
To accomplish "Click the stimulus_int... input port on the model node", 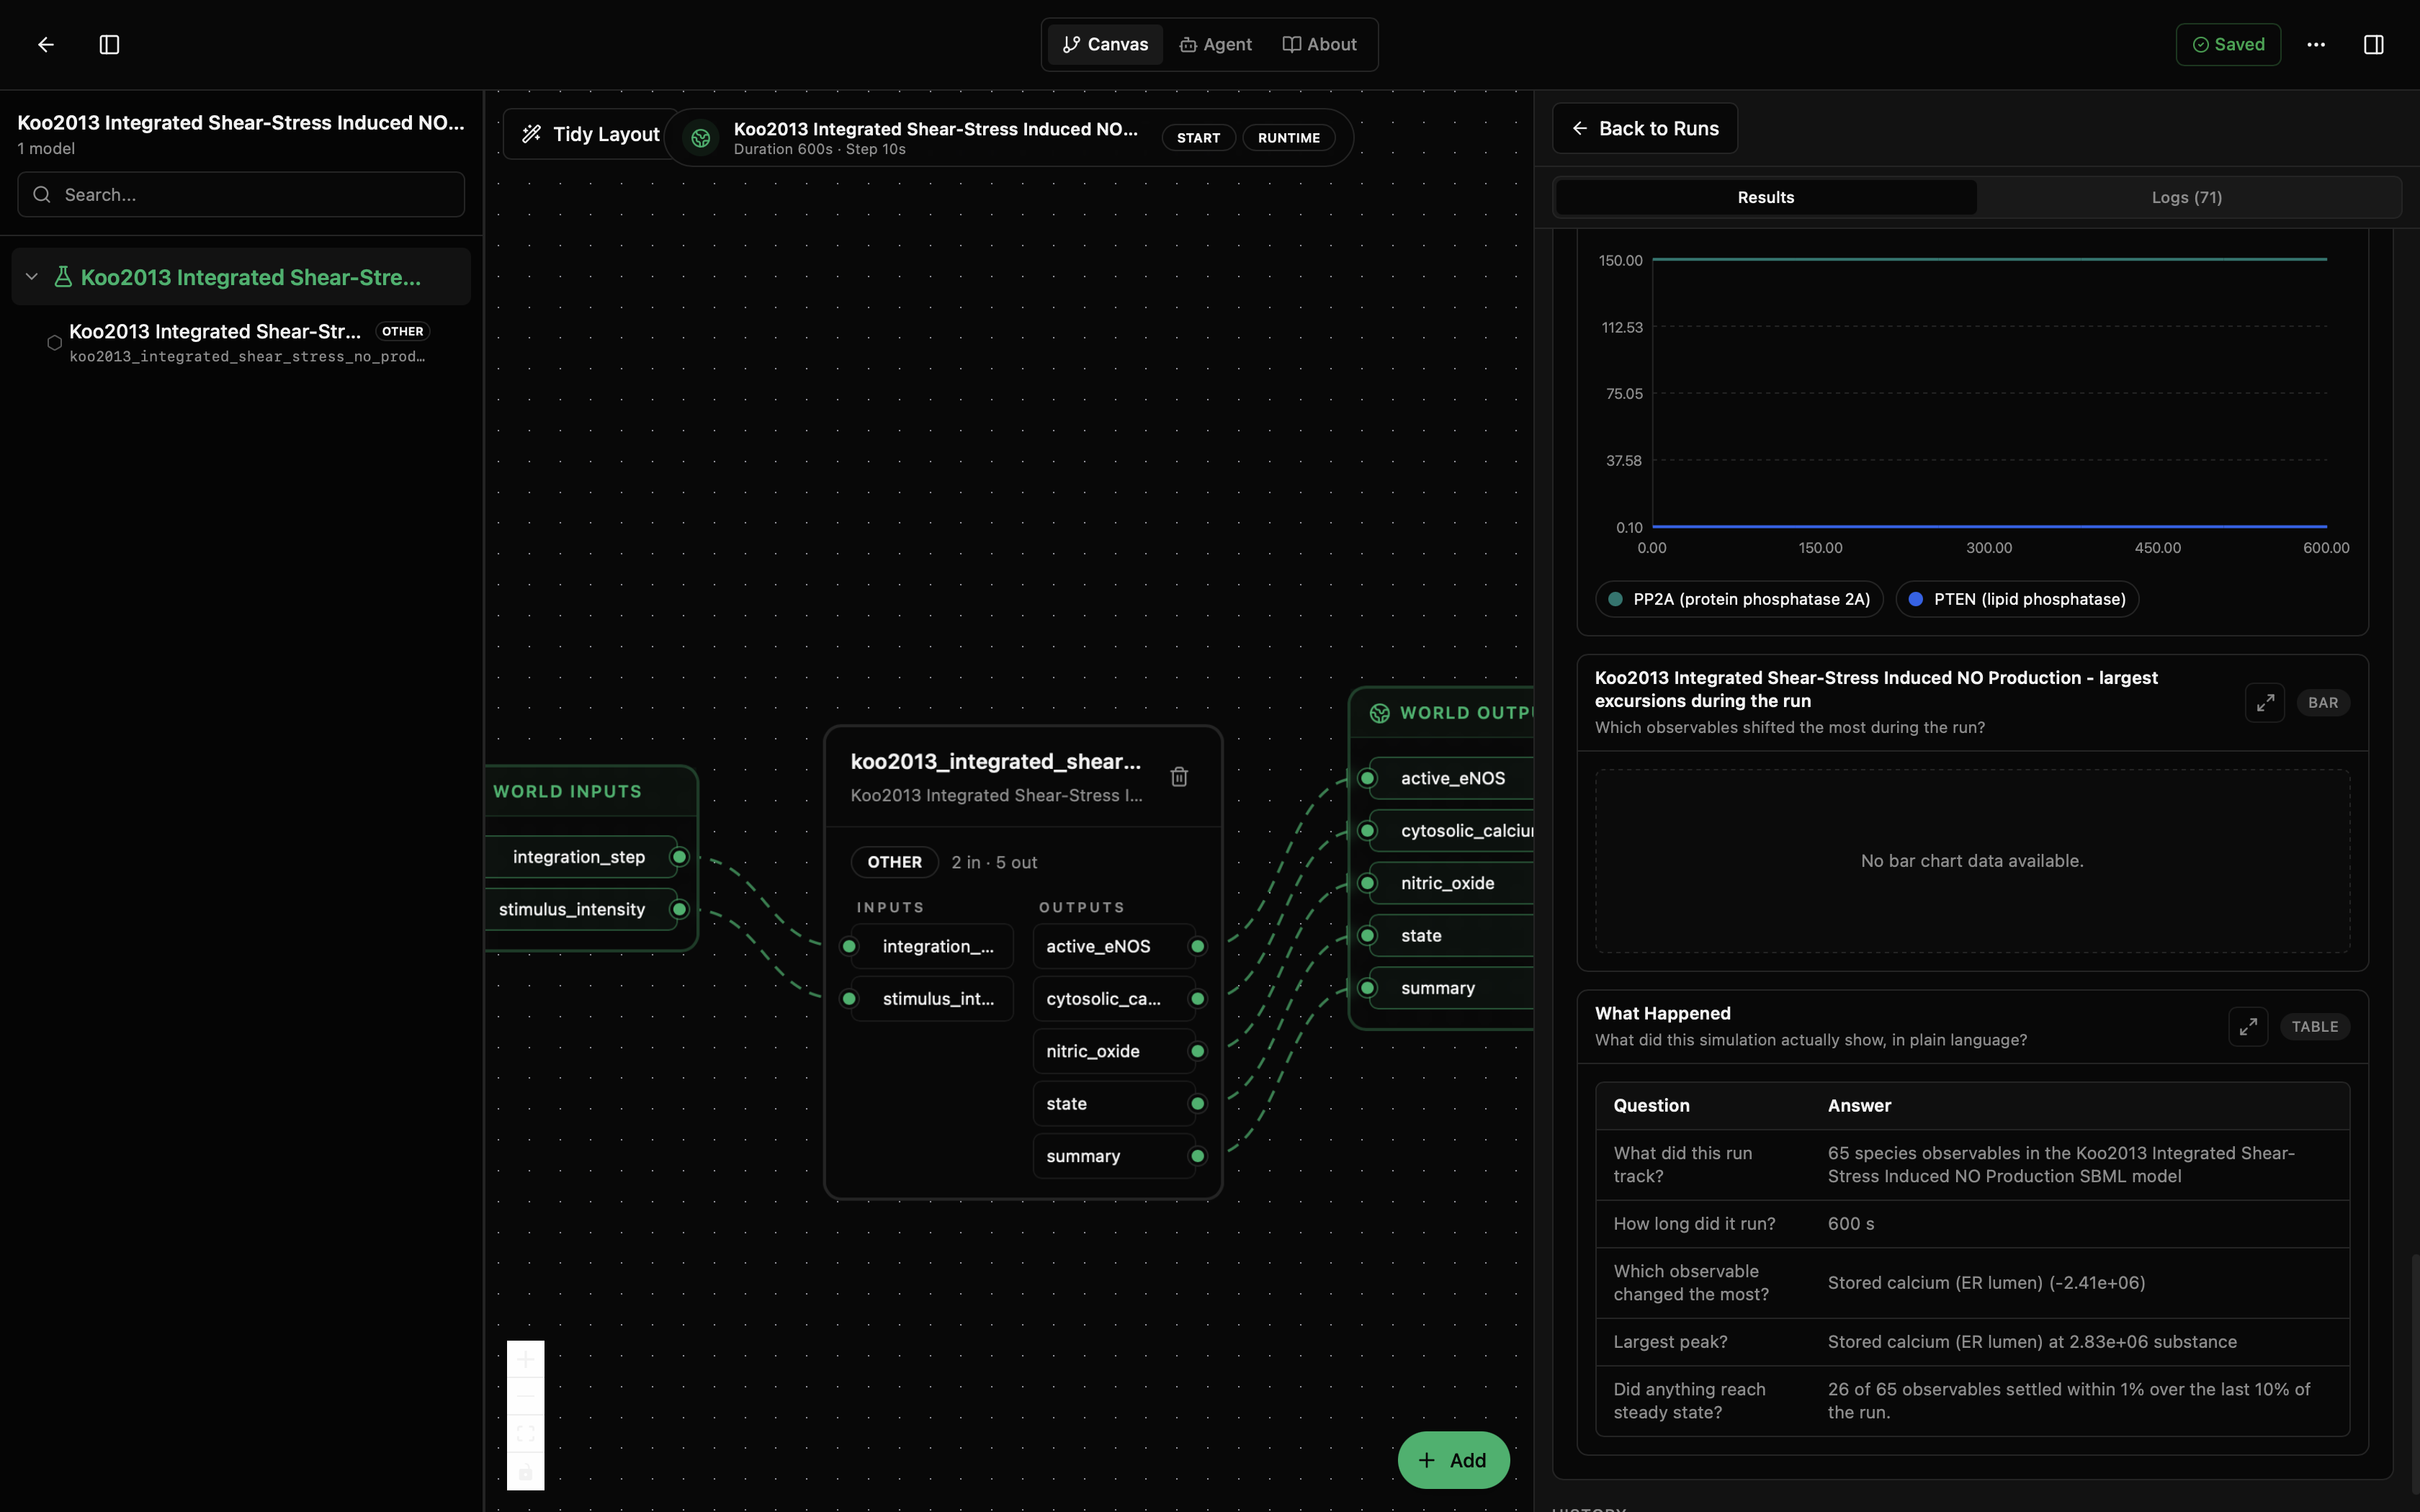I will 849,999.
